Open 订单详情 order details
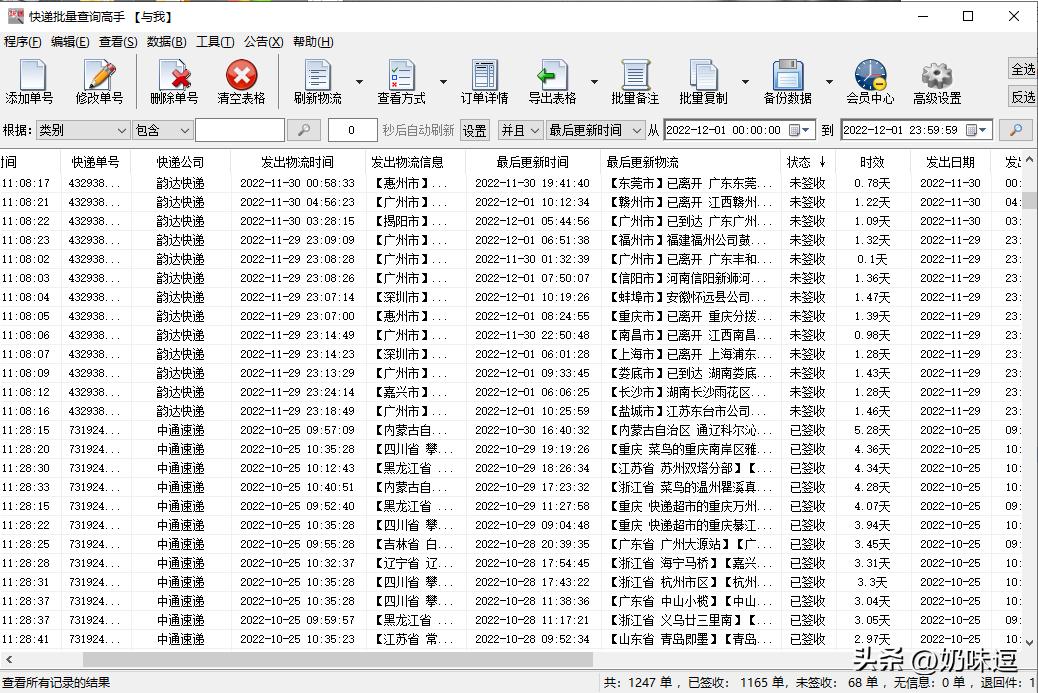1038x693 pixels. [482, 81]
